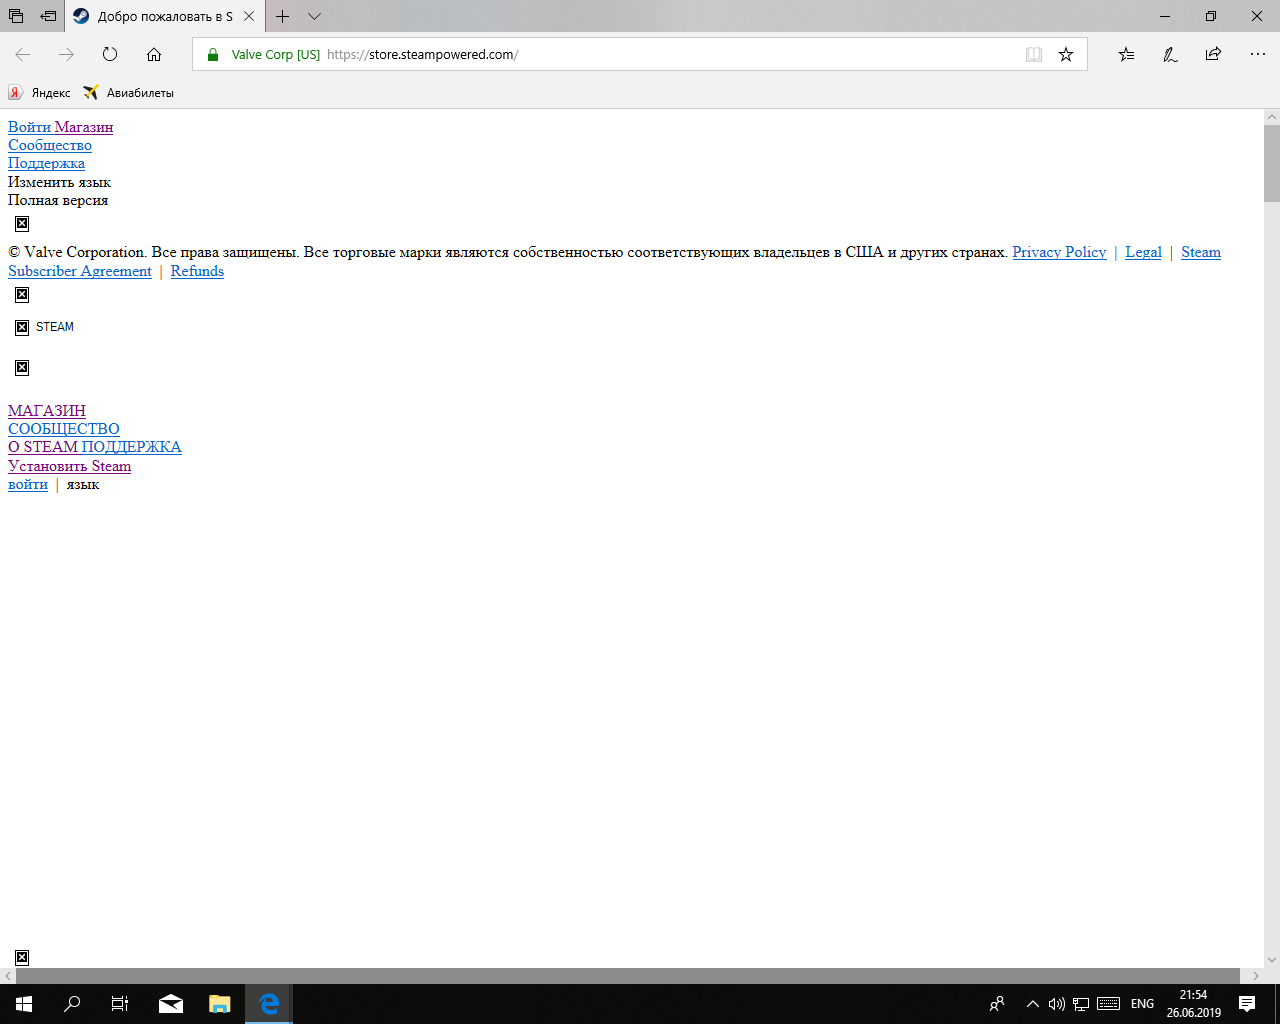Open the О STEAM menu link
Screen dimensions: 1280x1024
(43, 447)
